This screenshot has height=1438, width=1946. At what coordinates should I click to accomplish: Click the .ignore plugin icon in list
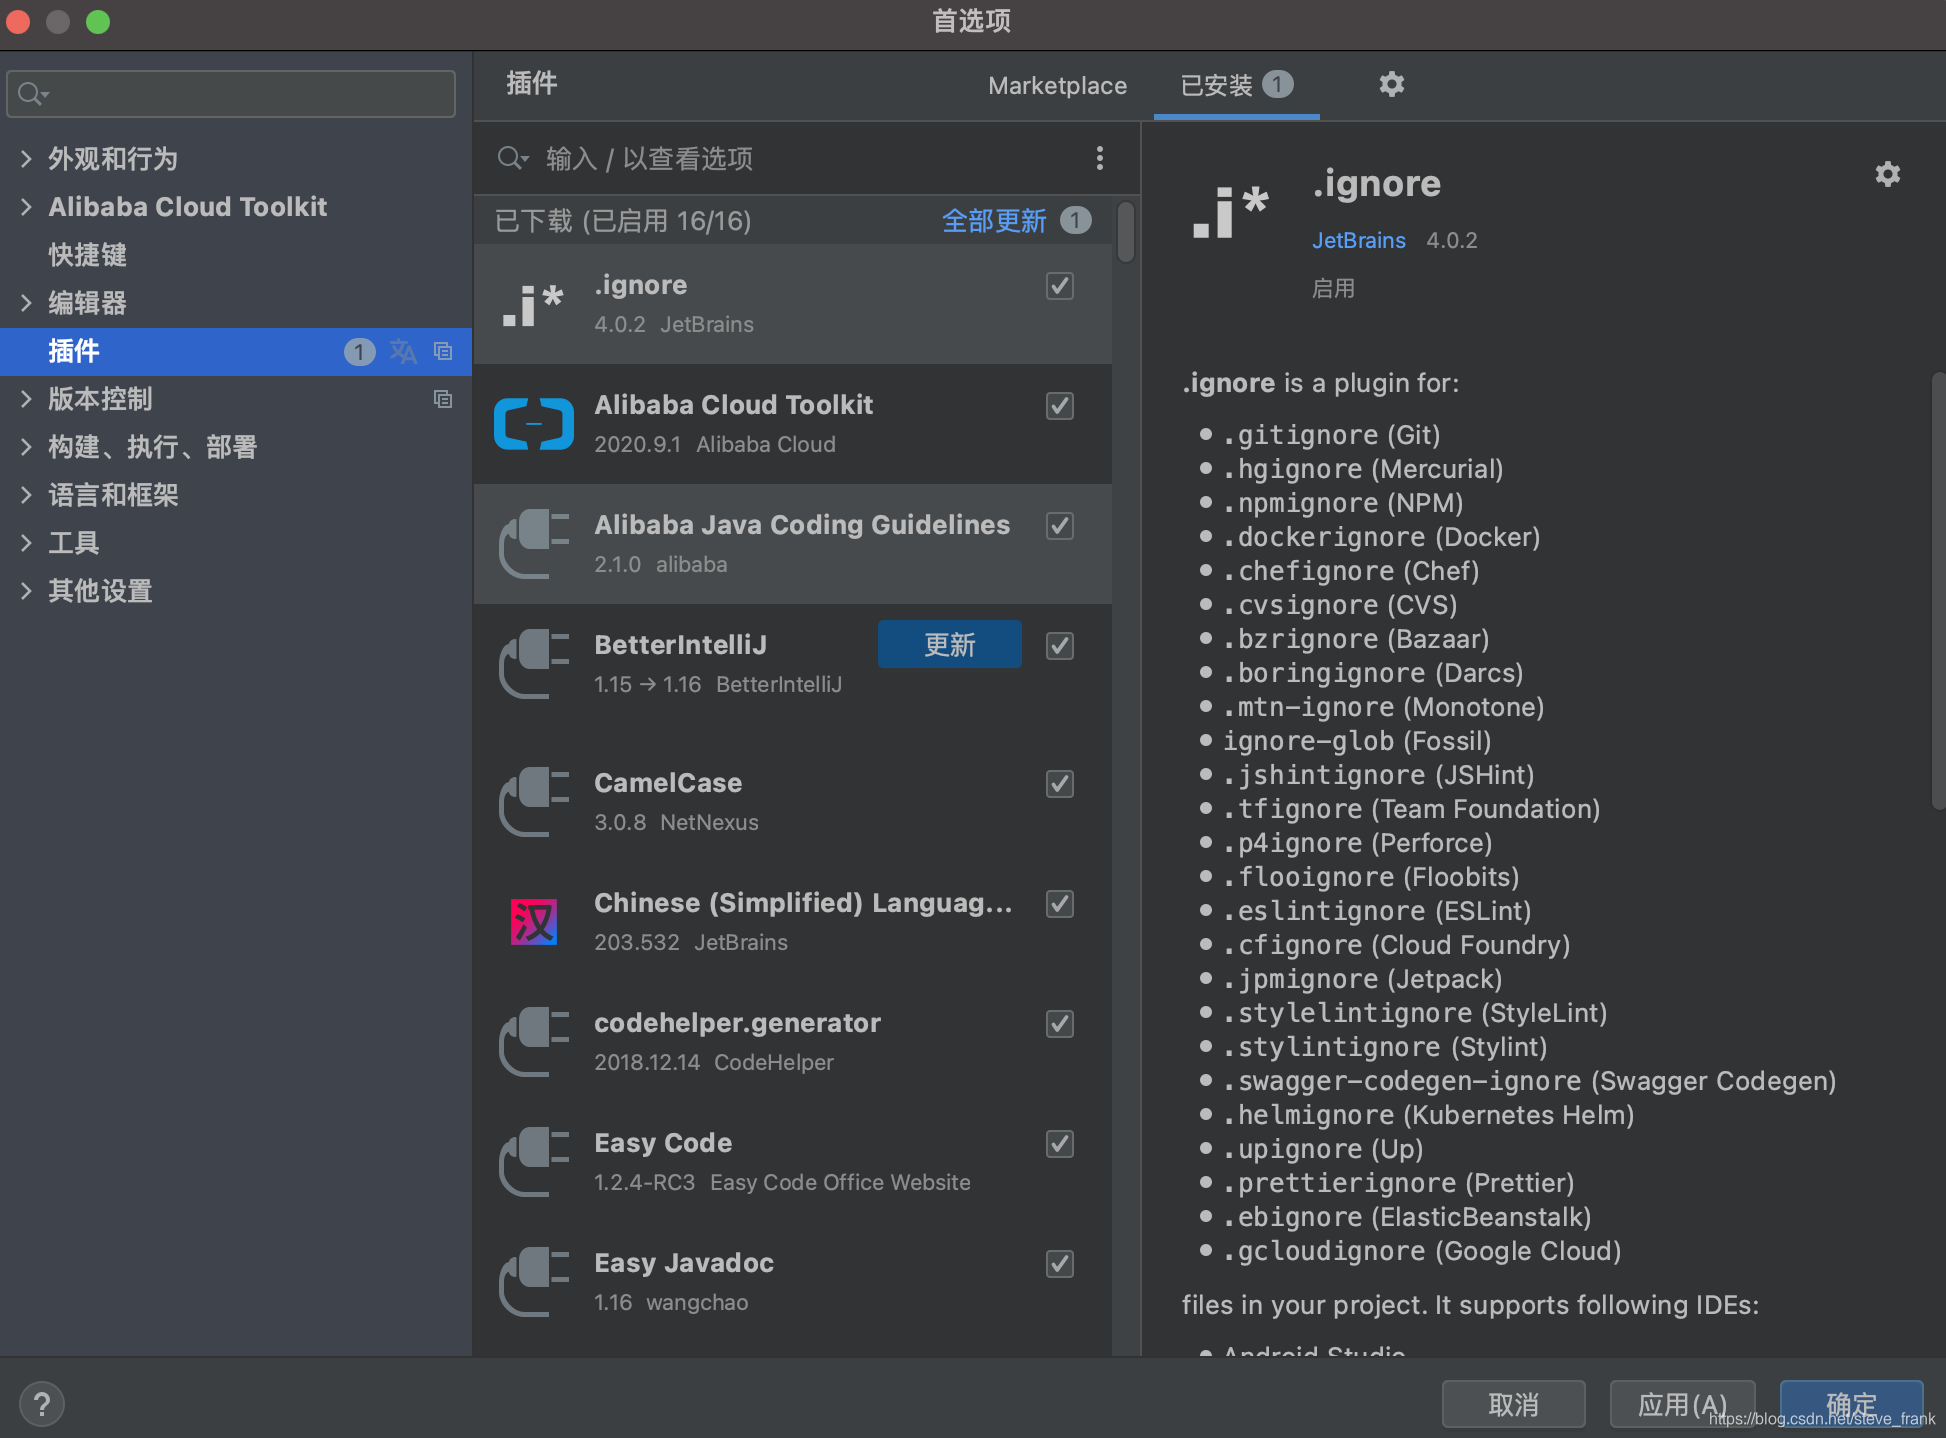(533, 304)
